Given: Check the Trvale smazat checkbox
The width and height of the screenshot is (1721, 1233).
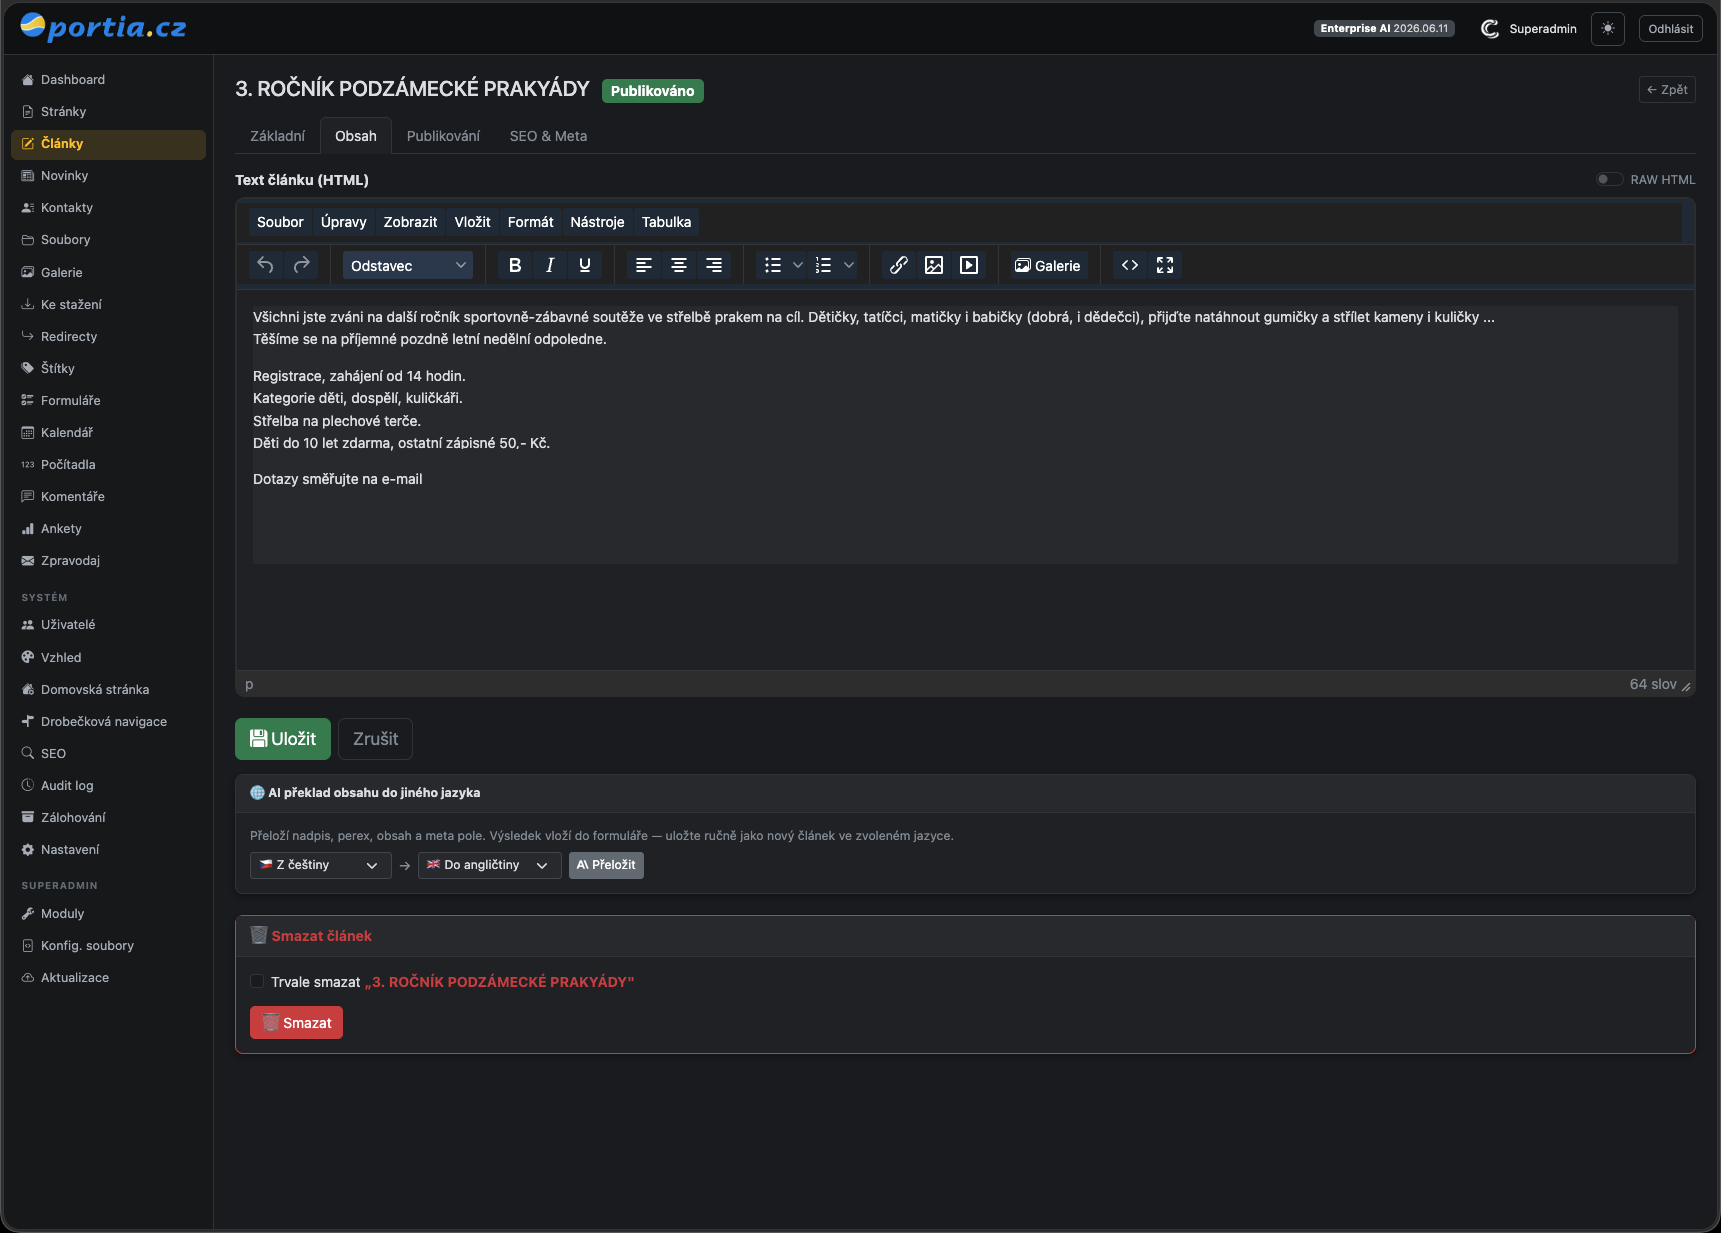Looking at the screenshot, I should coord(257,982).
